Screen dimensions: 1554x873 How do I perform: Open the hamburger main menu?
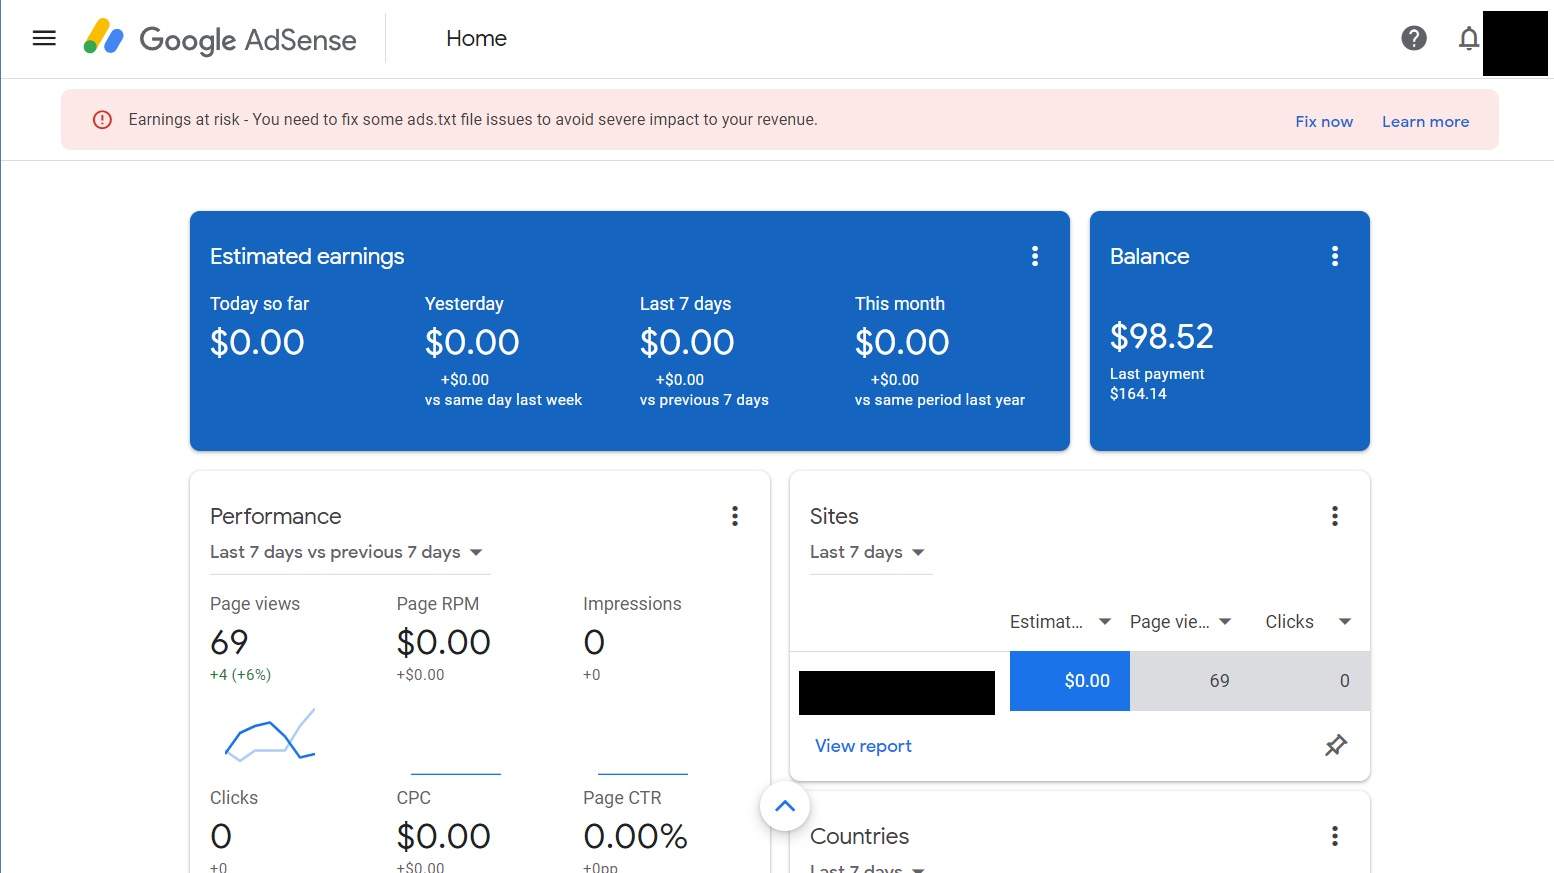click(44, 38)
